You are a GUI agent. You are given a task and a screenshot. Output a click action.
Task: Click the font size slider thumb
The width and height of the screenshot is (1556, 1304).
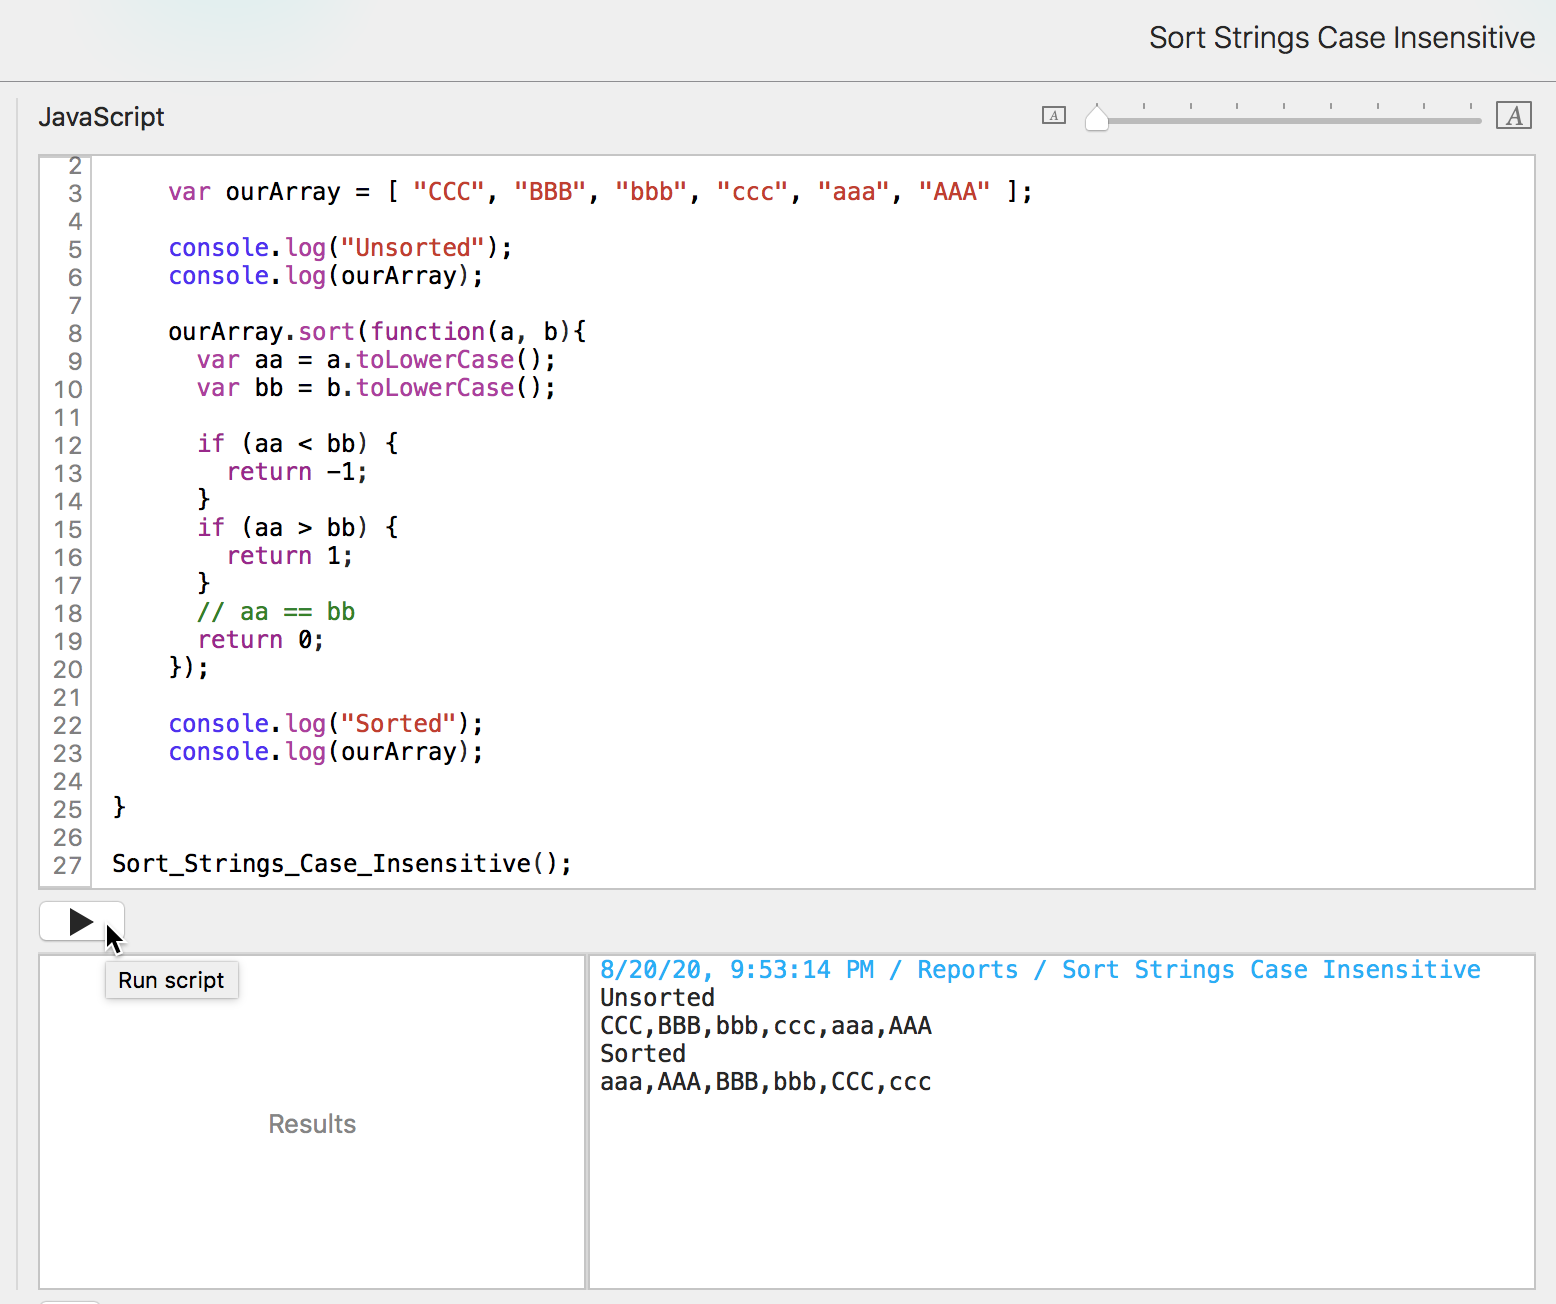point(1097,119)
